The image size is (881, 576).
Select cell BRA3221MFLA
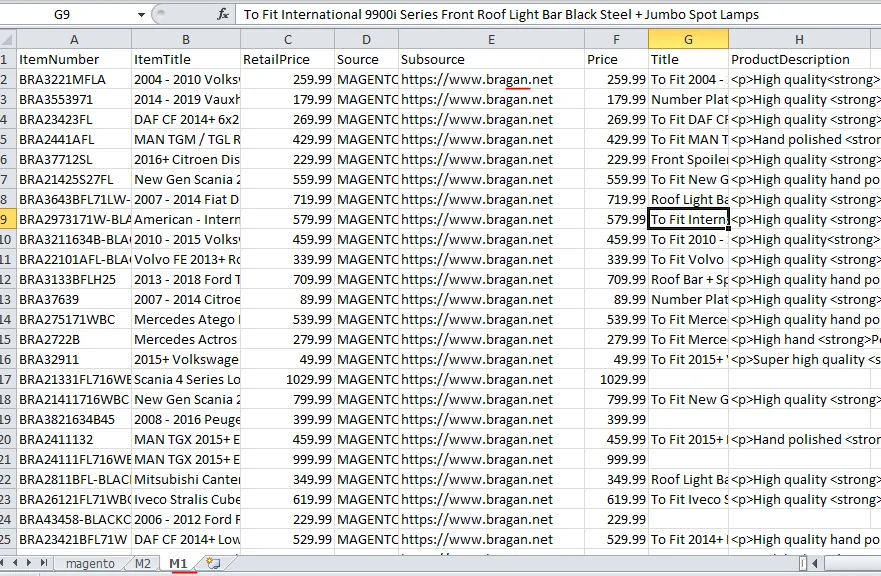[x=74, y=79]
